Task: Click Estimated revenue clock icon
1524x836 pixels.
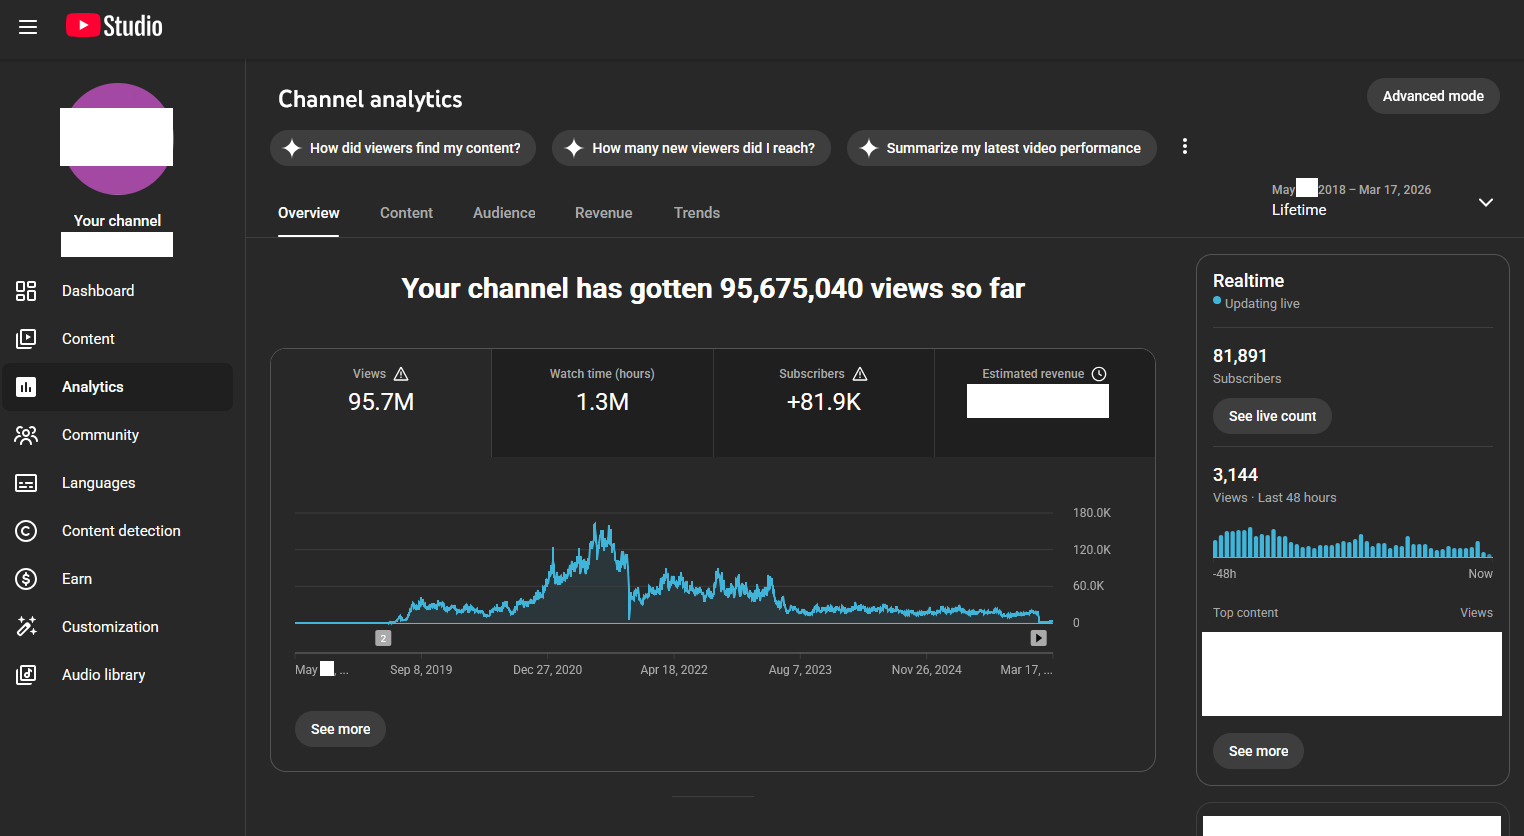Action: (x=1099, y=374)
